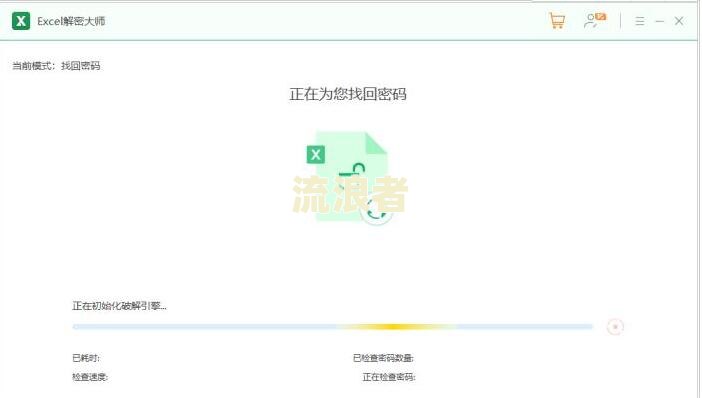Stop recovery with the circular stop button
The width and height of the screenshot is (702, 398).
[615, 327]
